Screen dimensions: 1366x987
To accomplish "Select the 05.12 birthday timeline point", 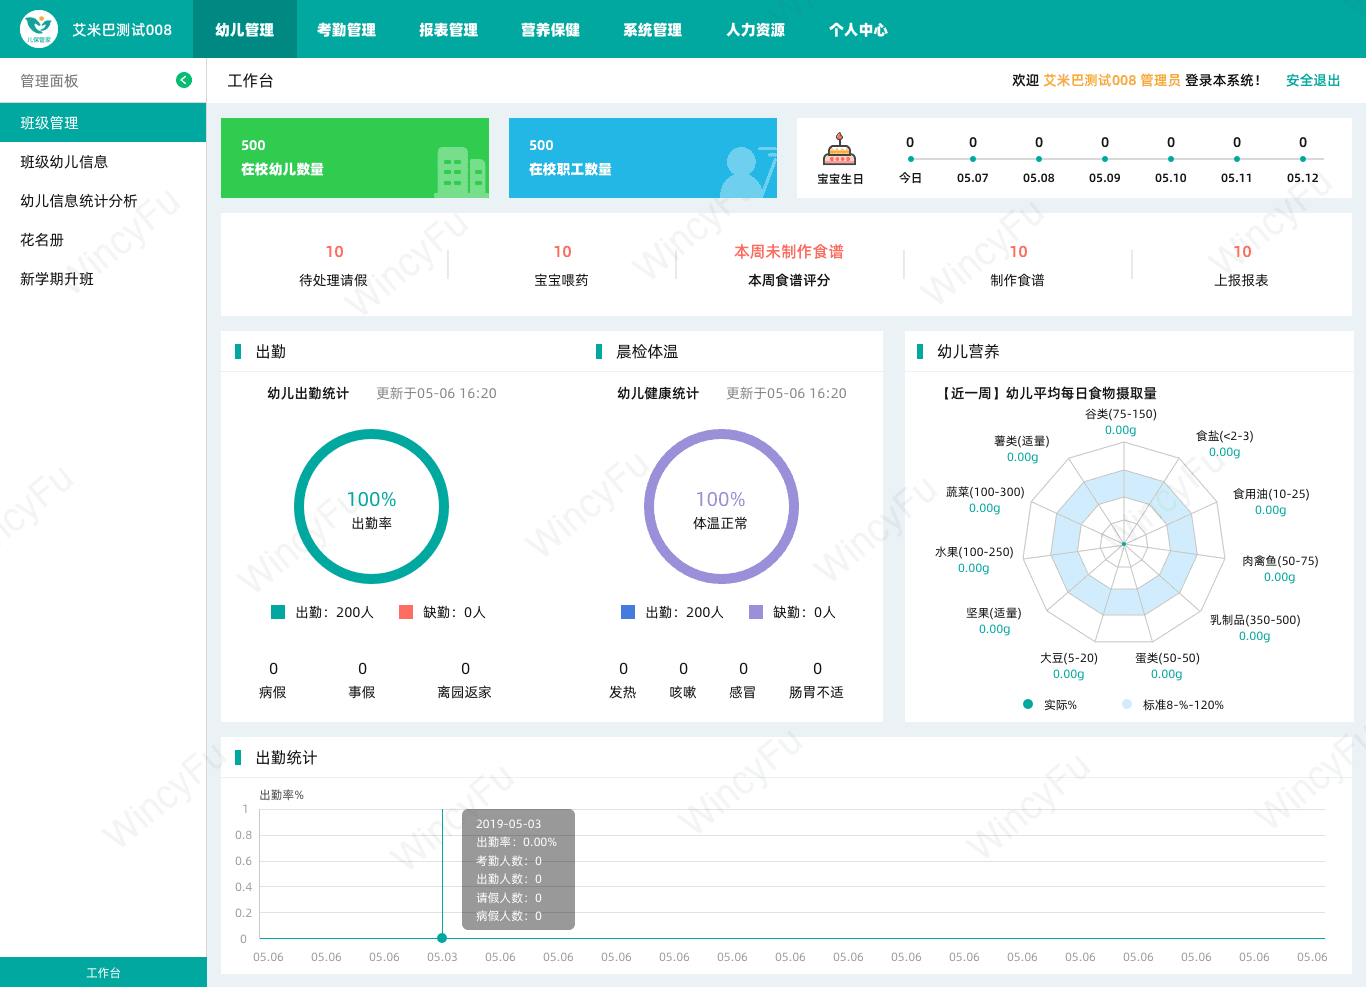I will click(1303, 159).
